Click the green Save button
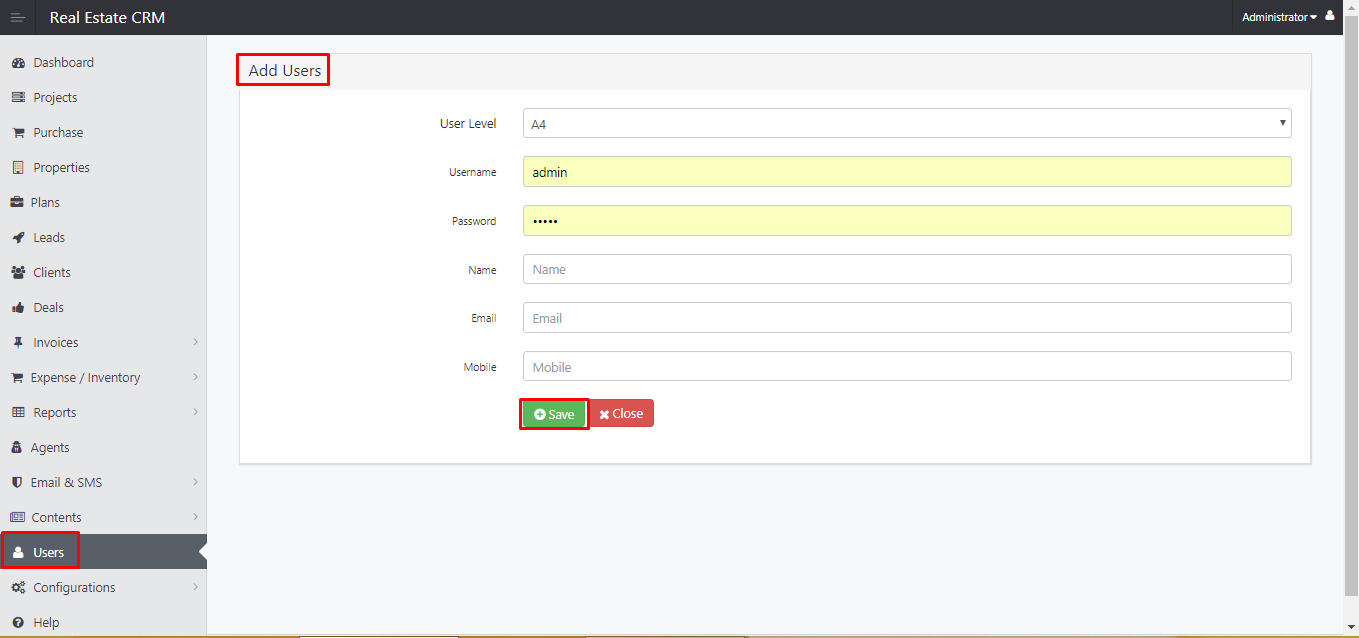 point(554,414)
